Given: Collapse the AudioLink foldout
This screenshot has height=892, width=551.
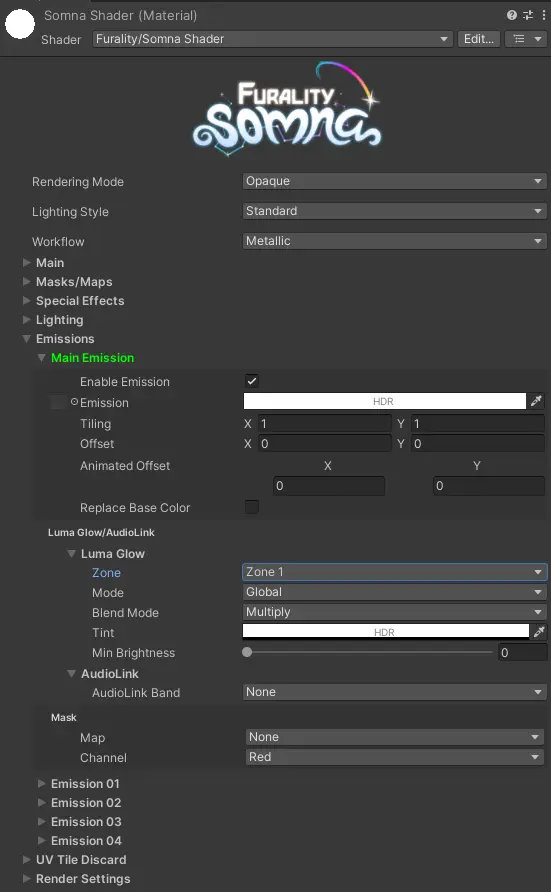Looking at the screenshot, I should point(71,674).
